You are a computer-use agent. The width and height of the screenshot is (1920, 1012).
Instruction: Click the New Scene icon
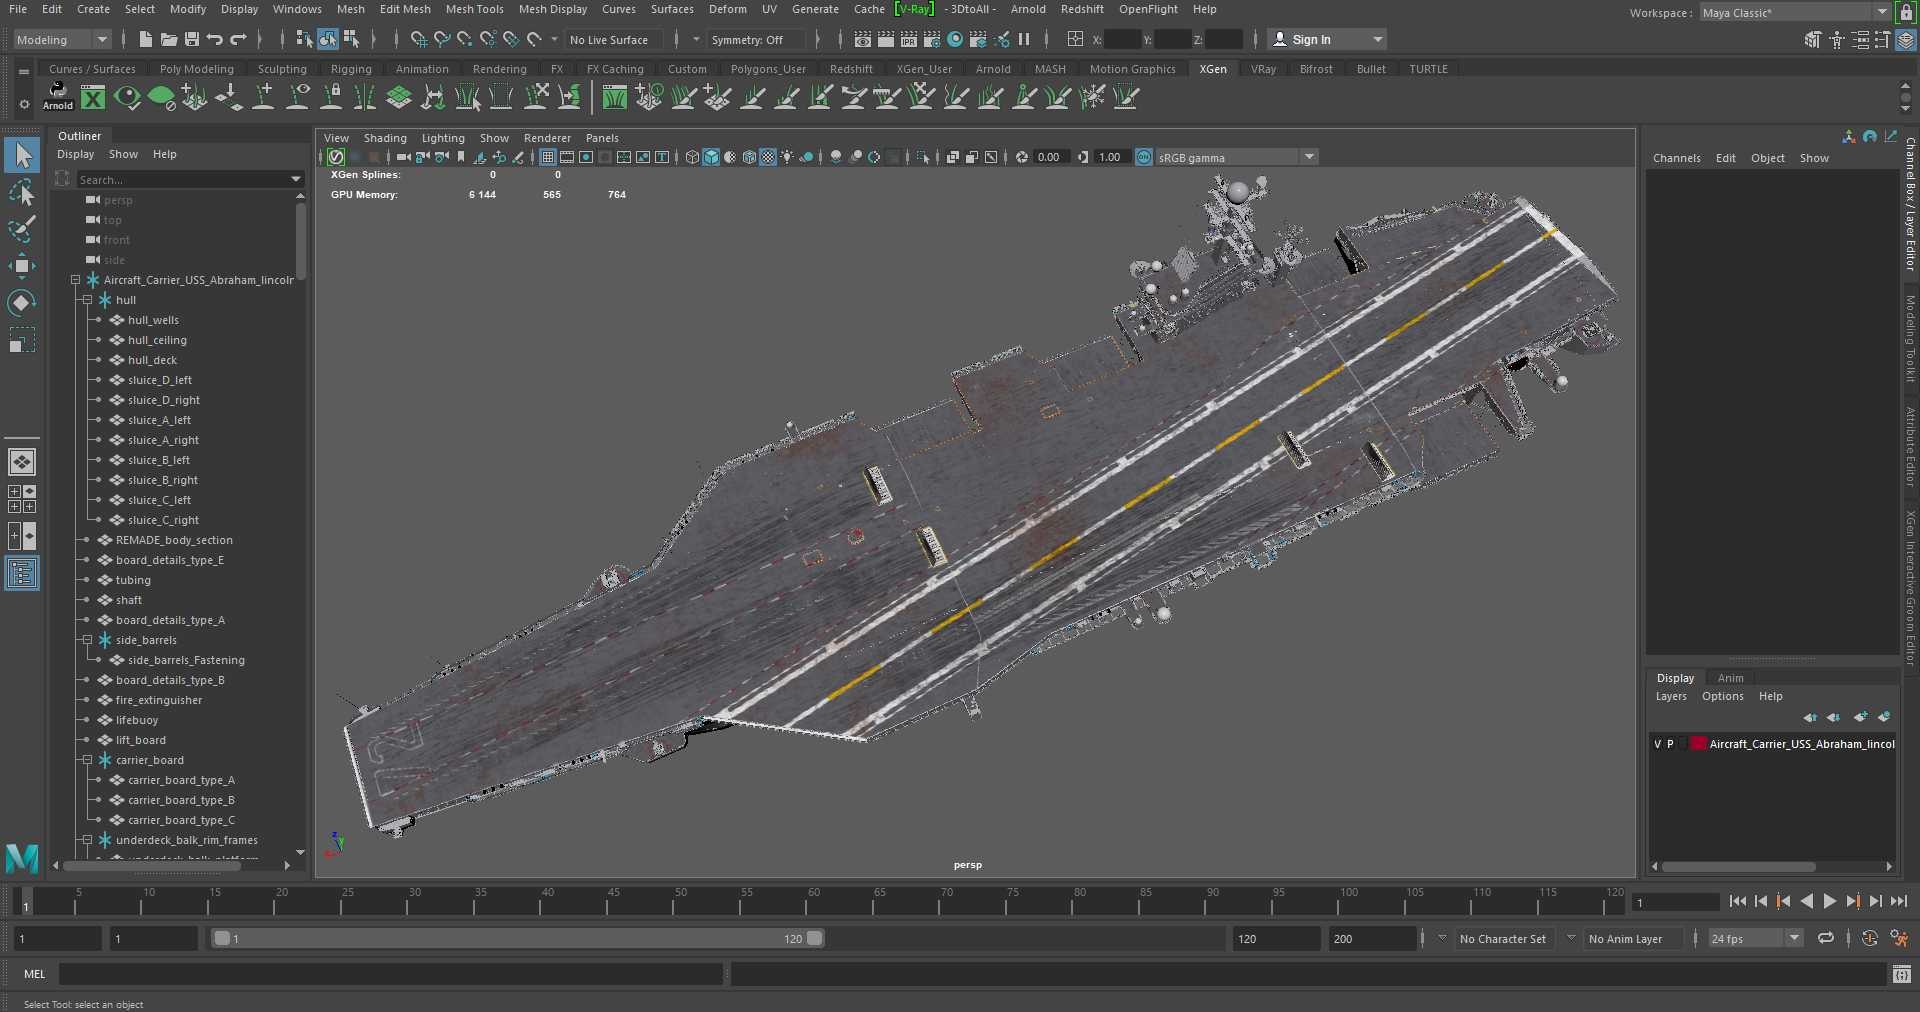[x=146, y=39]
